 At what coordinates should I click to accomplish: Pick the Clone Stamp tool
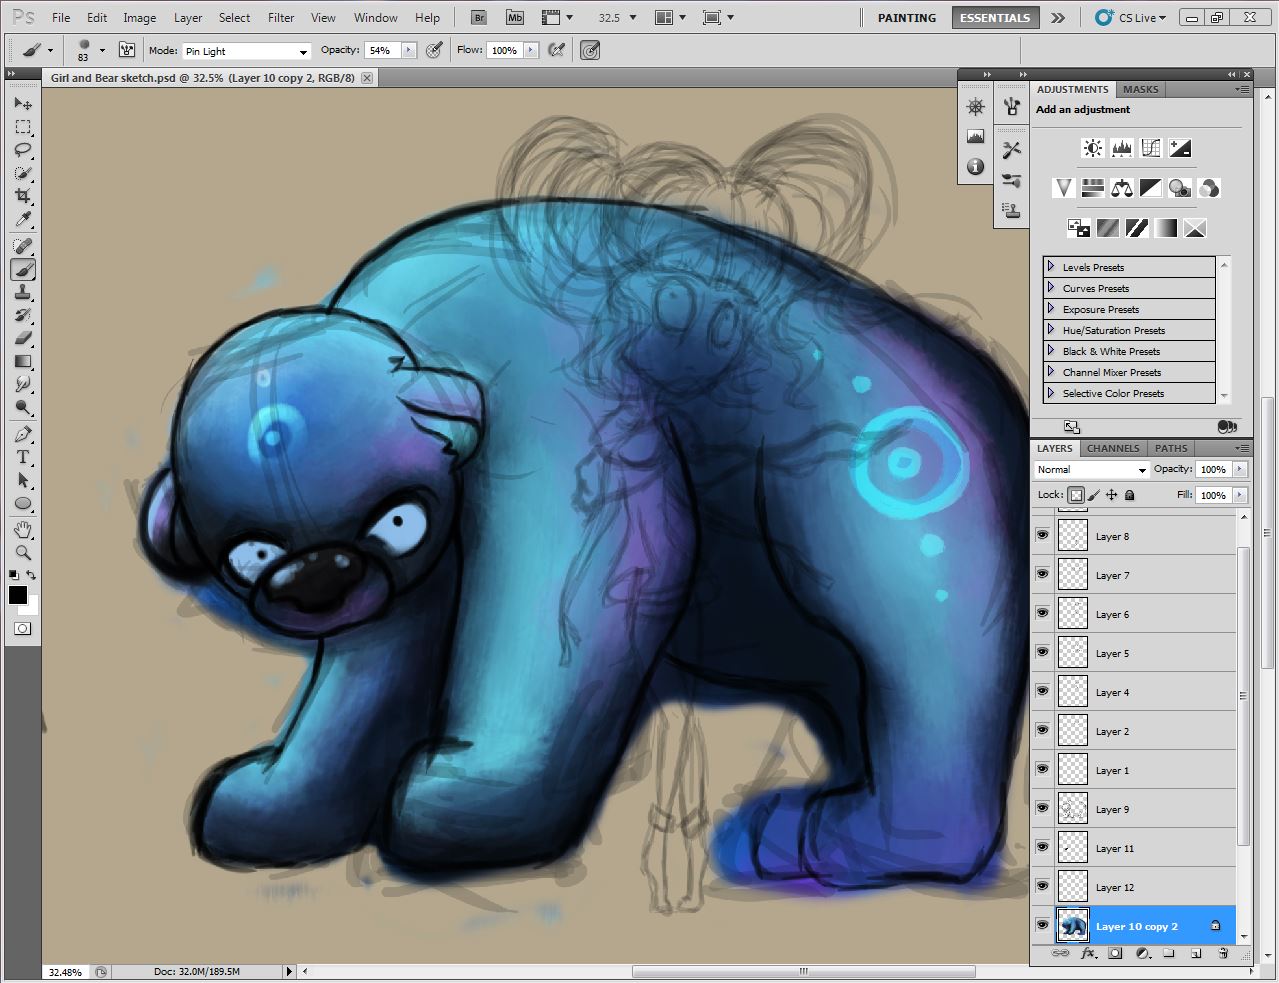coord(23,292)
